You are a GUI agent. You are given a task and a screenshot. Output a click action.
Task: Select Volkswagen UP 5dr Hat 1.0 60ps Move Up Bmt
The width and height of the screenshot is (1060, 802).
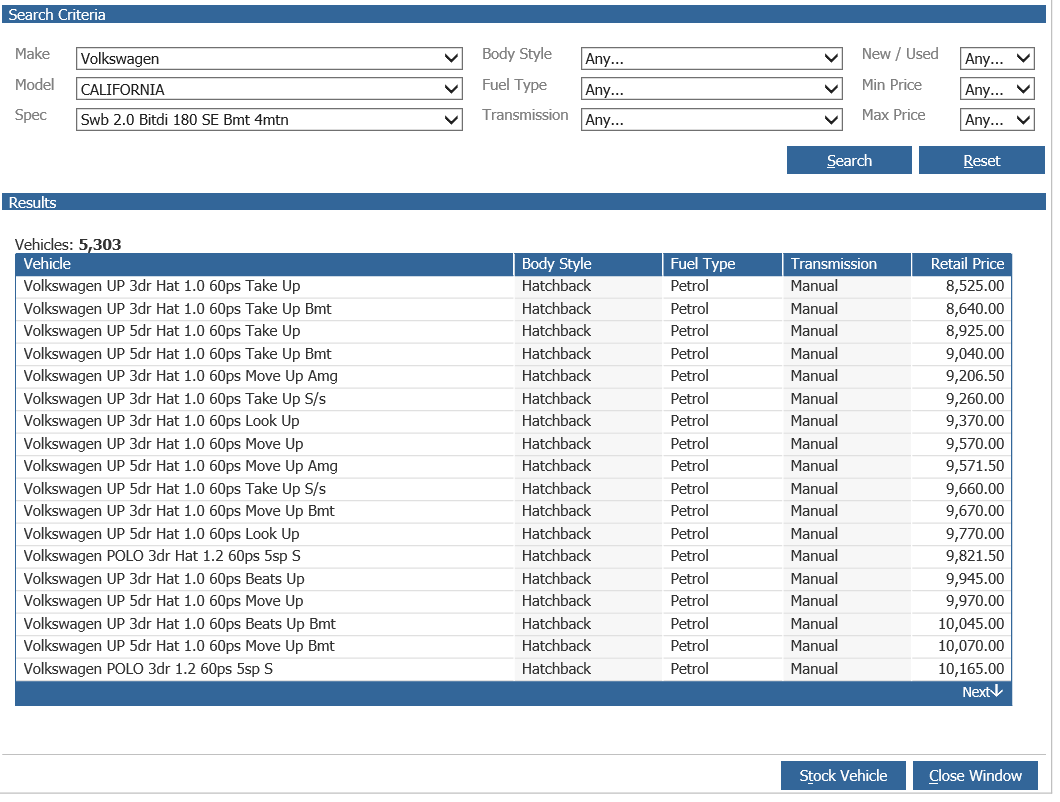click(513, 646)
